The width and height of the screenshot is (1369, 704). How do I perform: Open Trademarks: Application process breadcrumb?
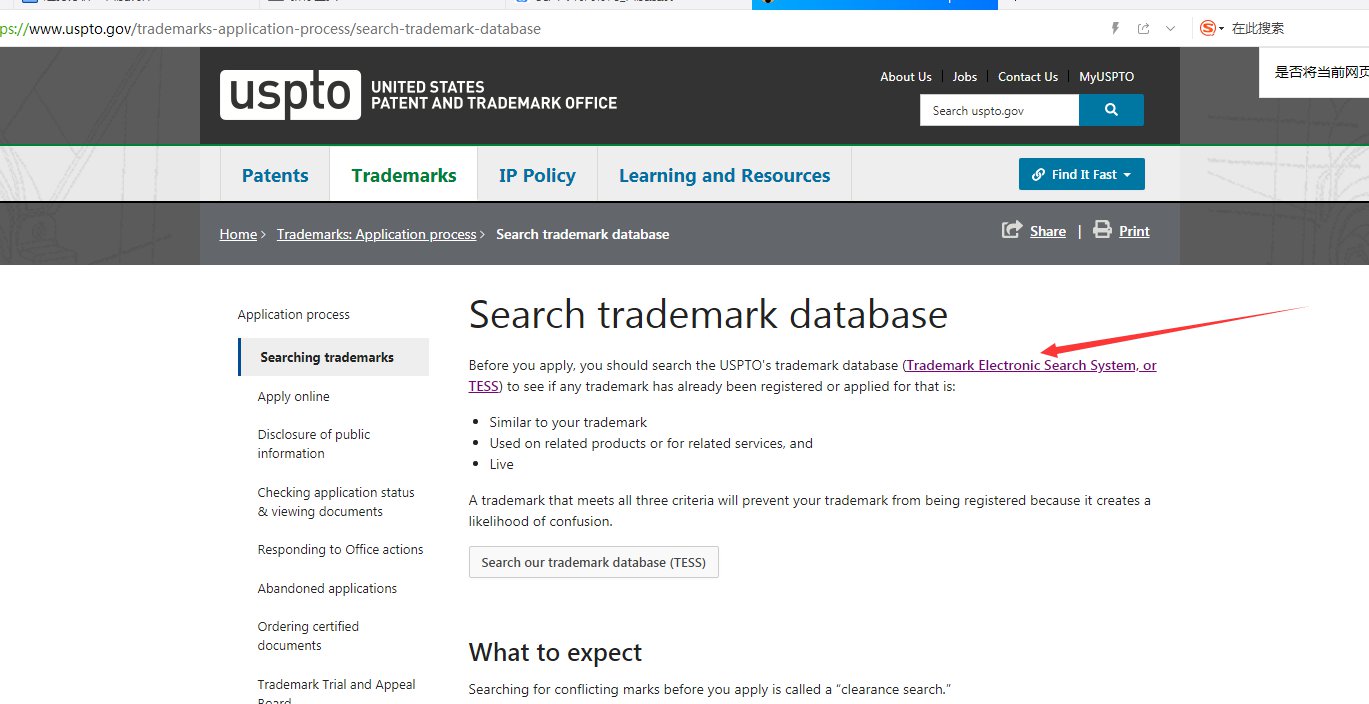coord(377,234)
